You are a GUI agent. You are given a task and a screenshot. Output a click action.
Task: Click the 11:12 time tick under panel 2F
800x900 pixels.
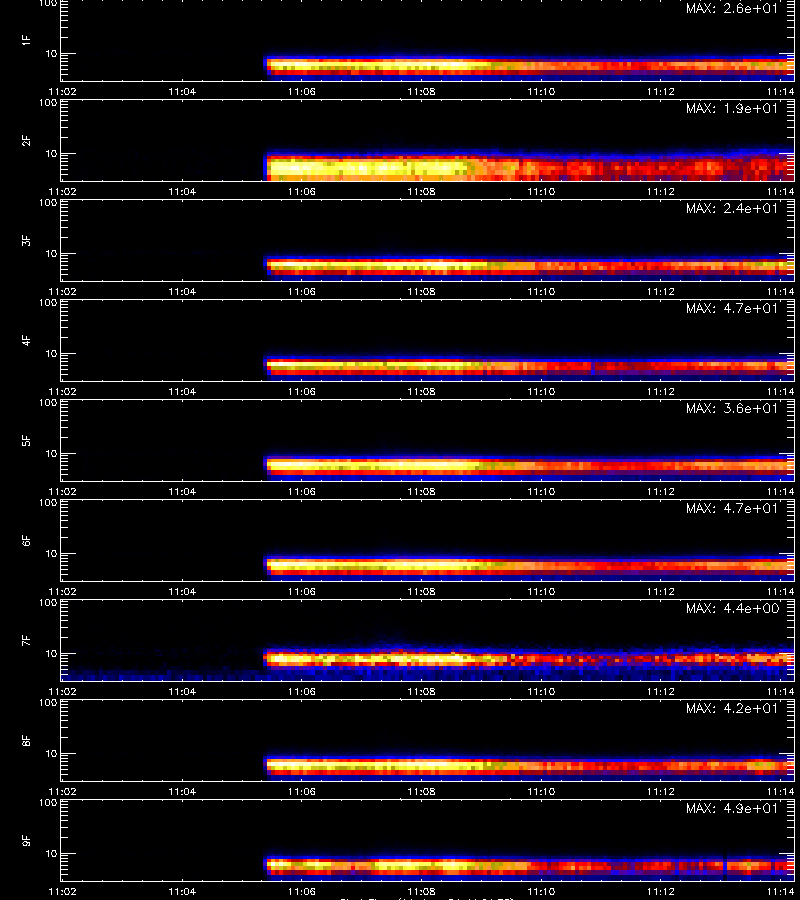(x=661, y=191)
